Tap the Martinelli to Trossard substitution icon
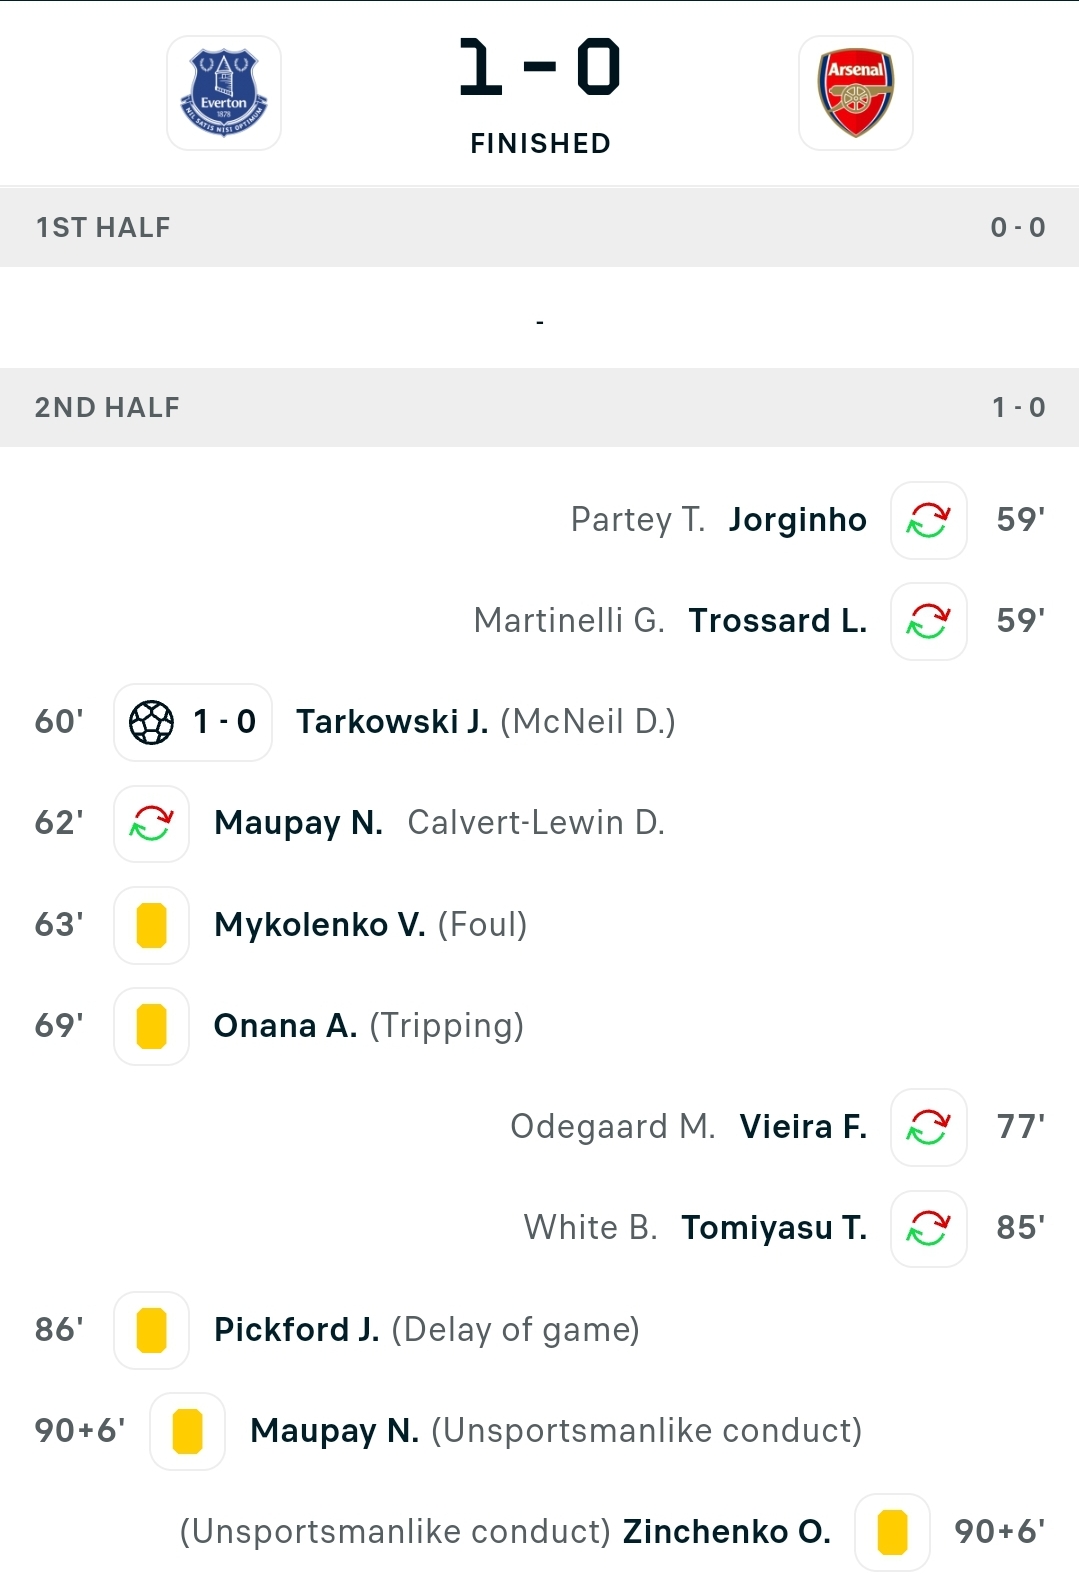This screenshot has width=1079, height=1578. point(929,621)
